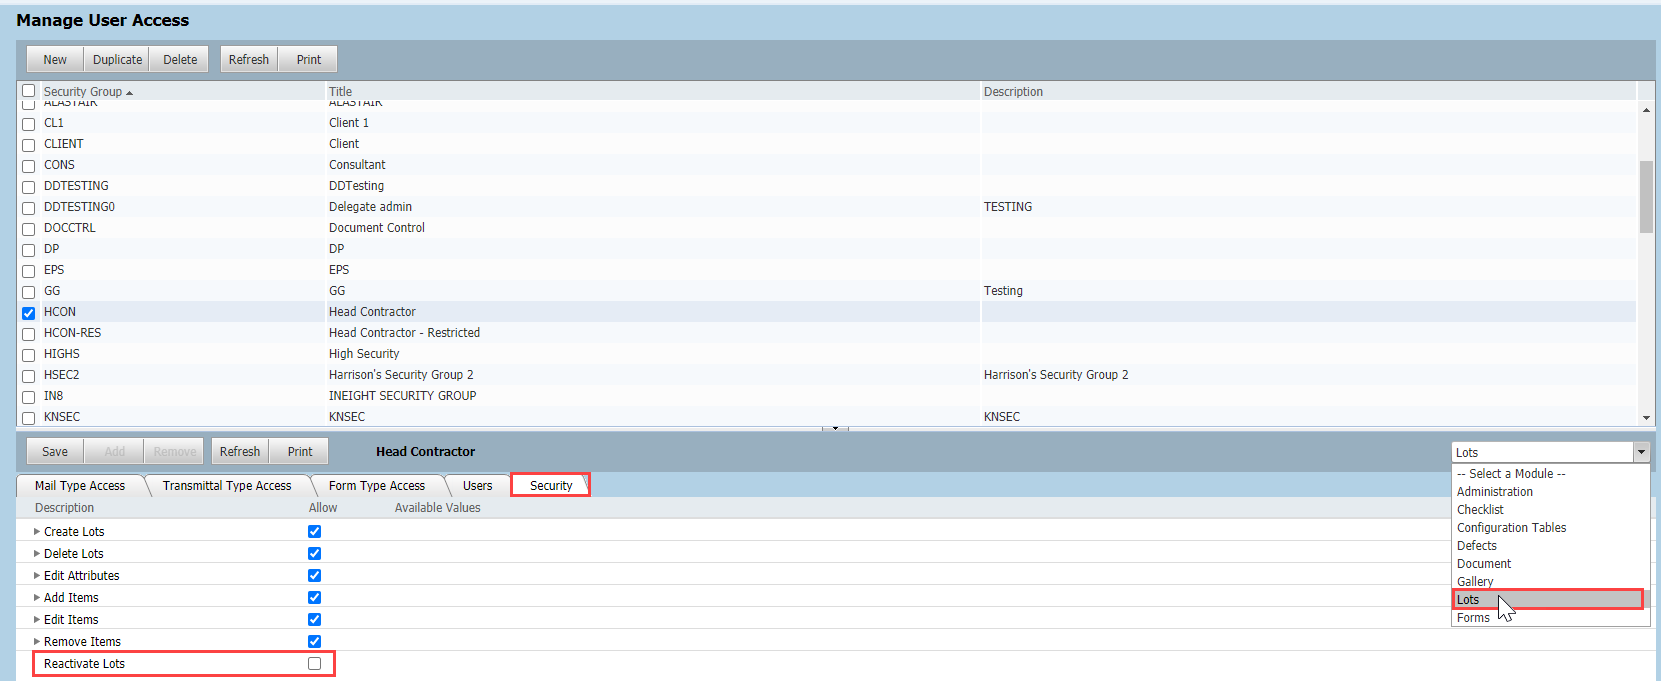This screenshot has width=1661, height=681.
Task: Choose Lots from the module list
Action: (x=1547, y=600)
